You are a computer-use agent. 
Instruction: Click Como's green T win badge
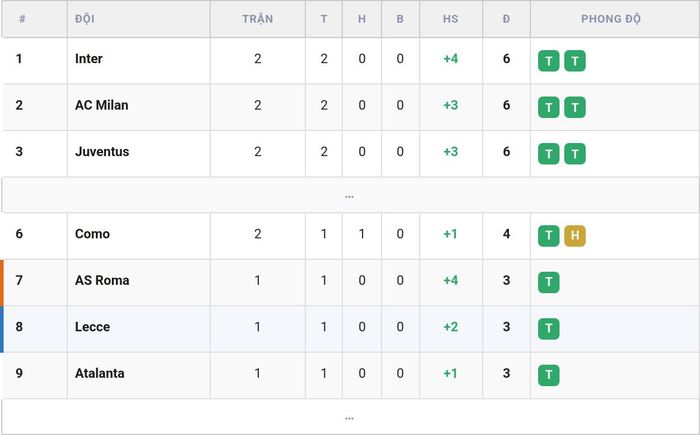548,236
